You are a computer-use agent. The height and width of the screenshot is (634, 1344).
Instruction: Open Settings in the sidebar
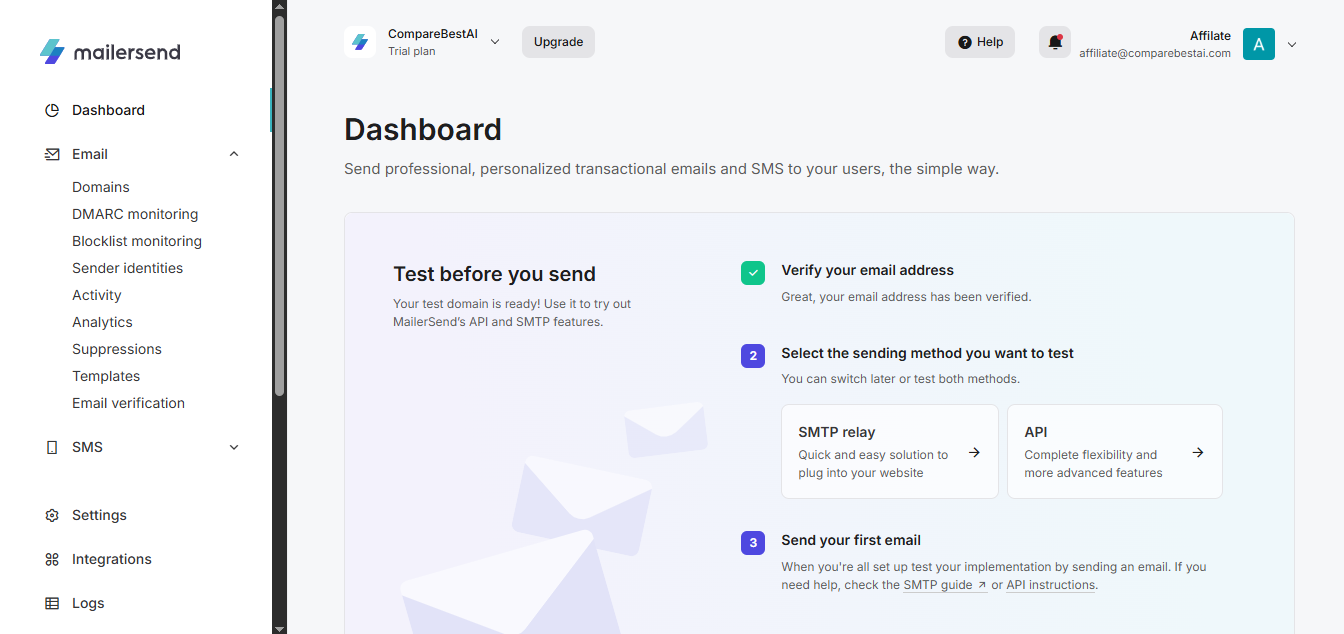click(99, 515)
